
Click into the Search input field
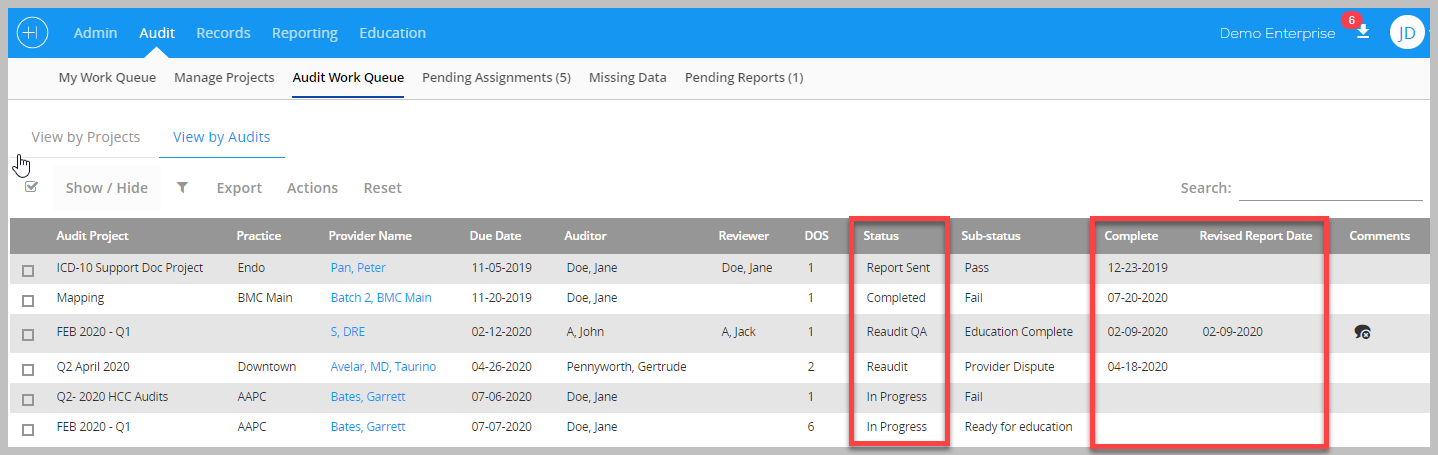[1330, 188]
